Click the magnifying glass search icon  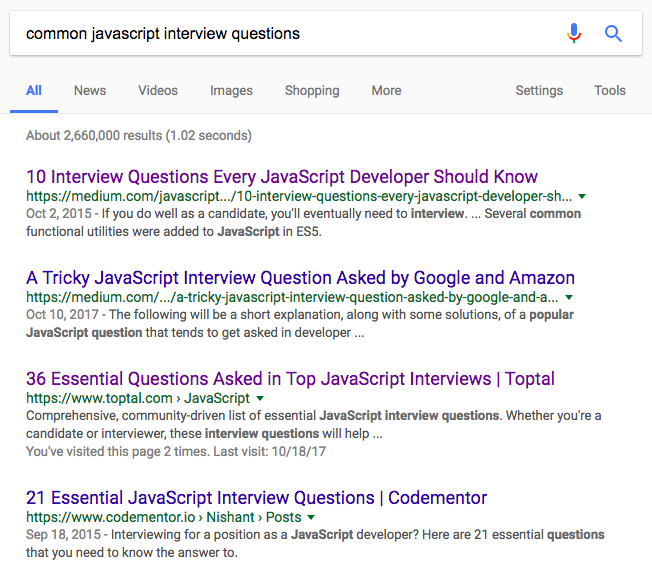click(614, 34)
